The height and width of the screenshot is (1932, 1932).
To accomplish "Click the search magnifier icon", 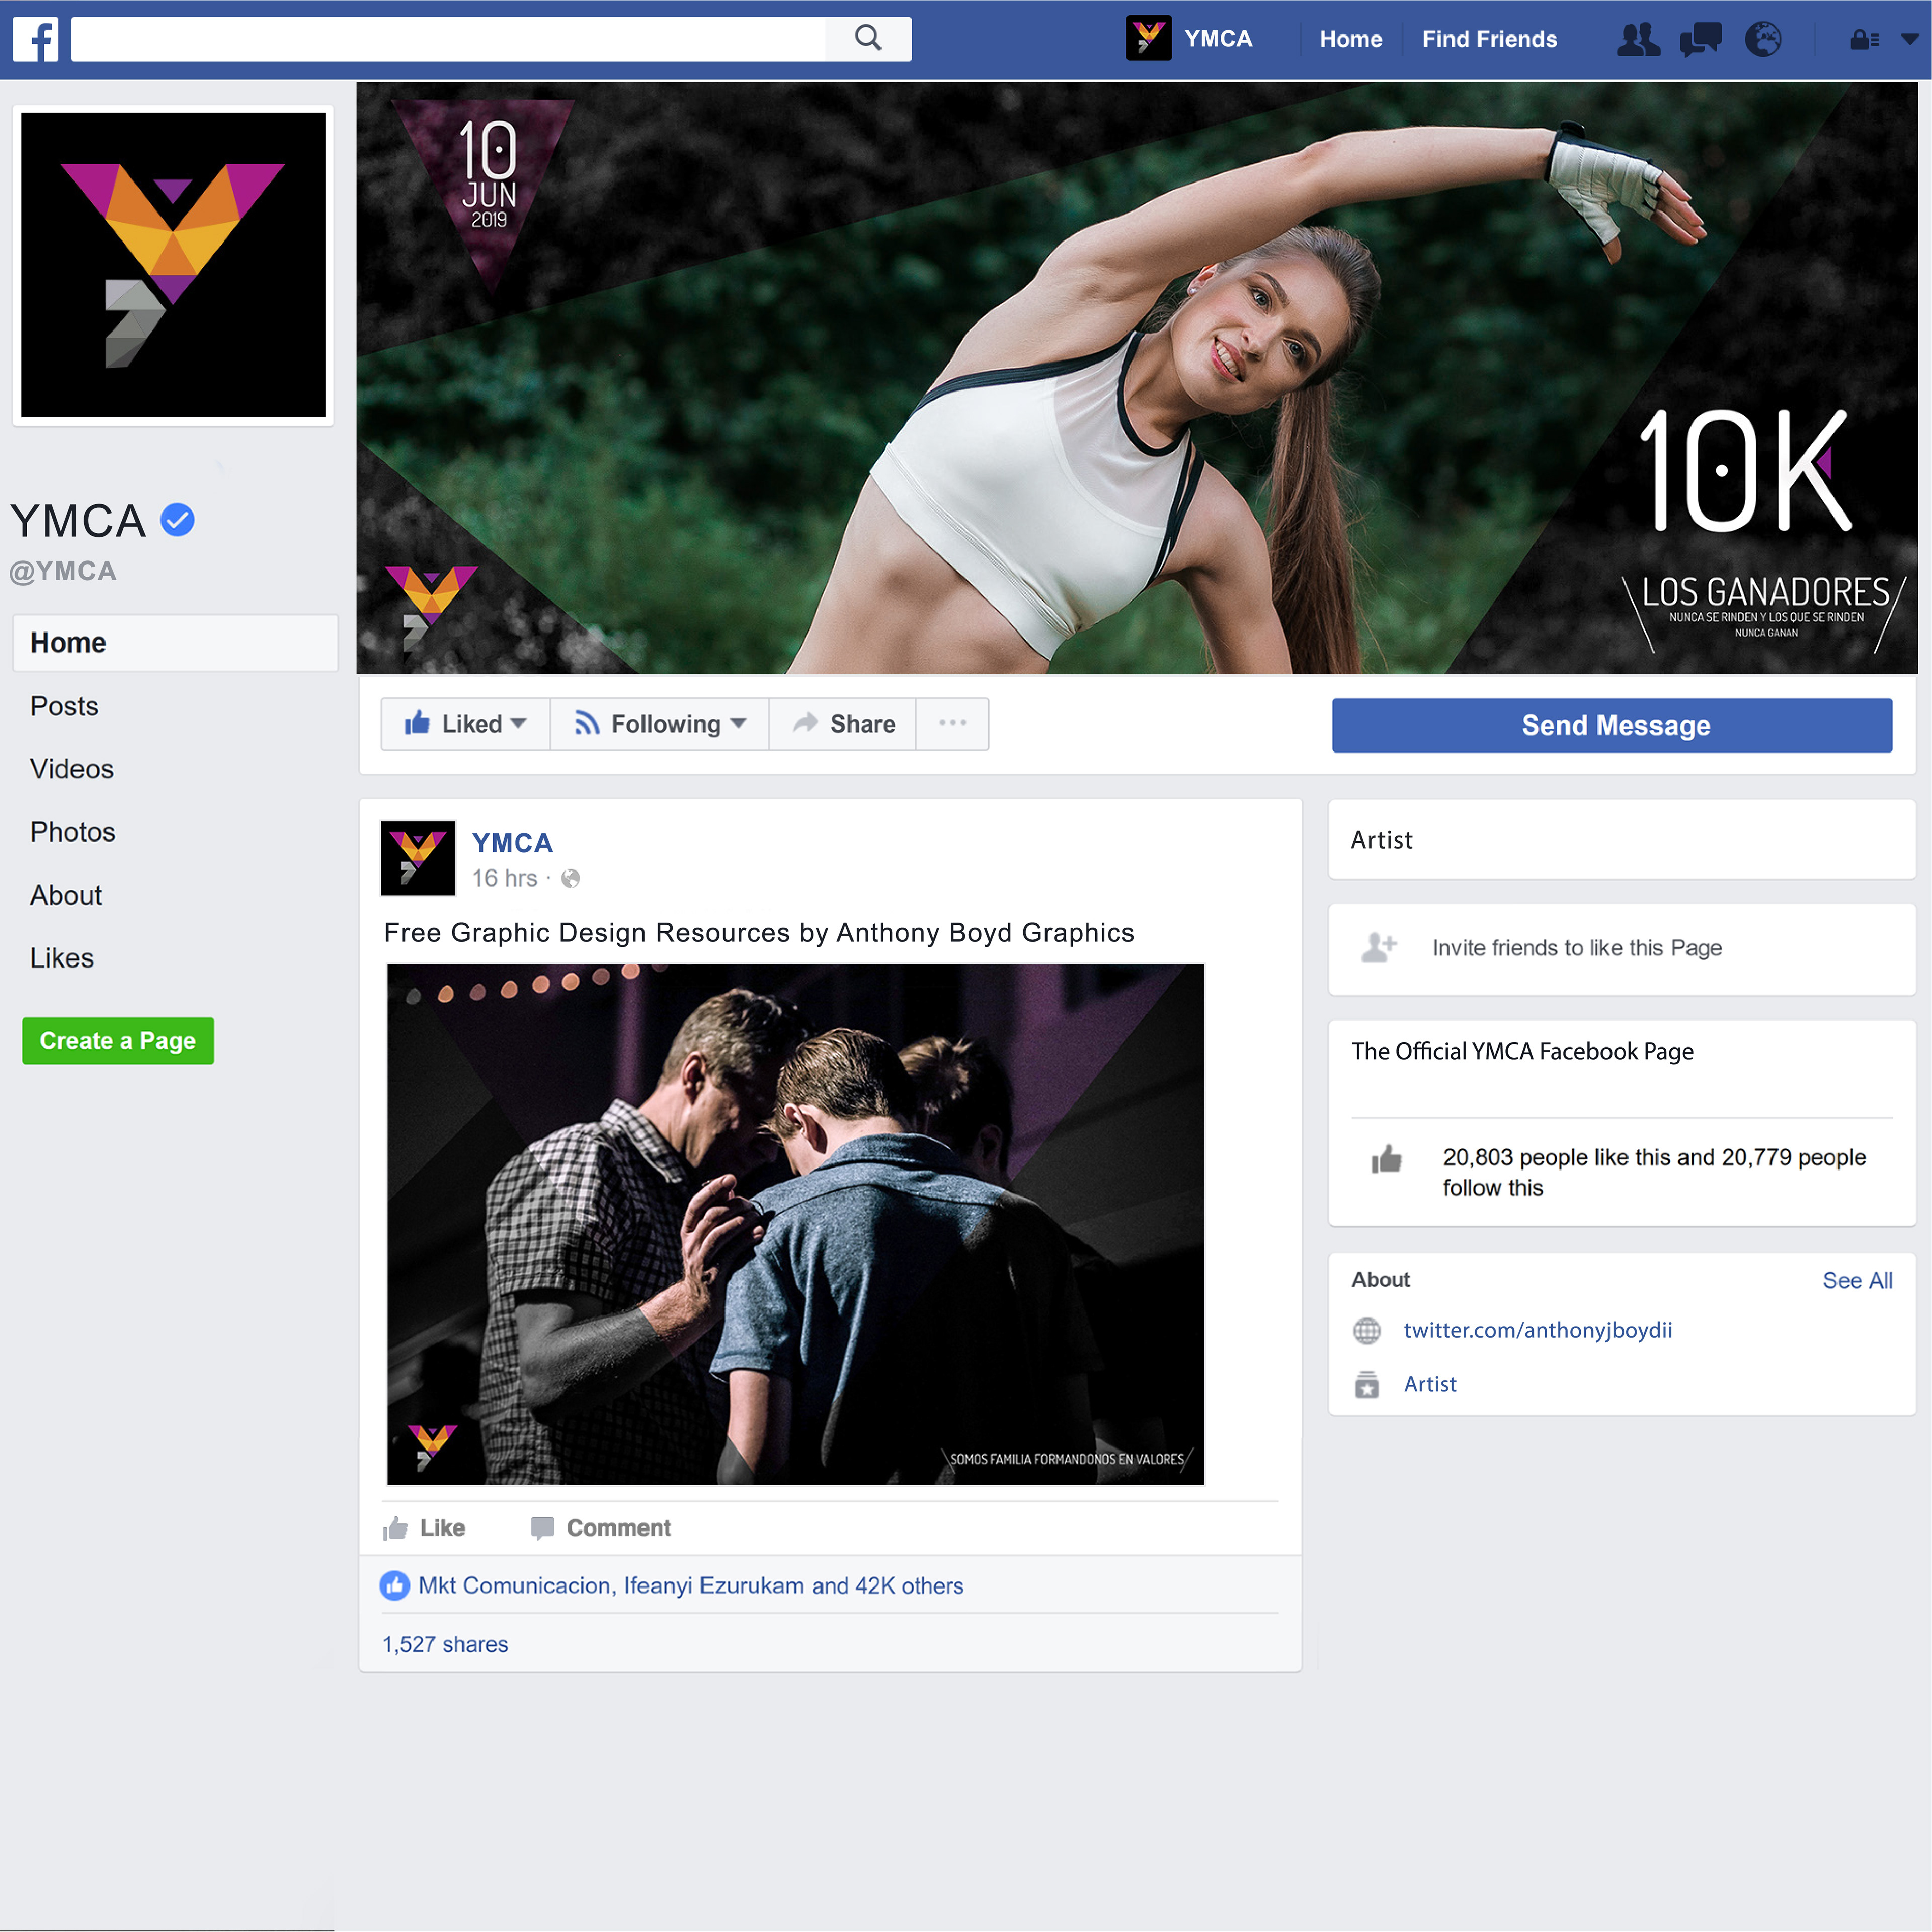I will coord(868,39).
